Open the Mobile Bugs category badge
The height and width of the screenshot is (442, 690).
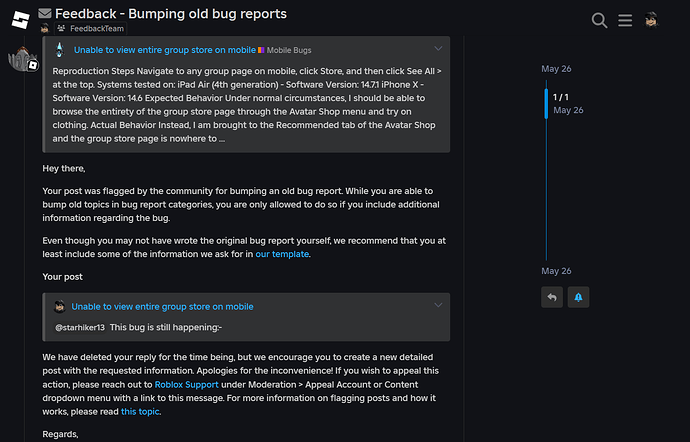pos(285,50)
